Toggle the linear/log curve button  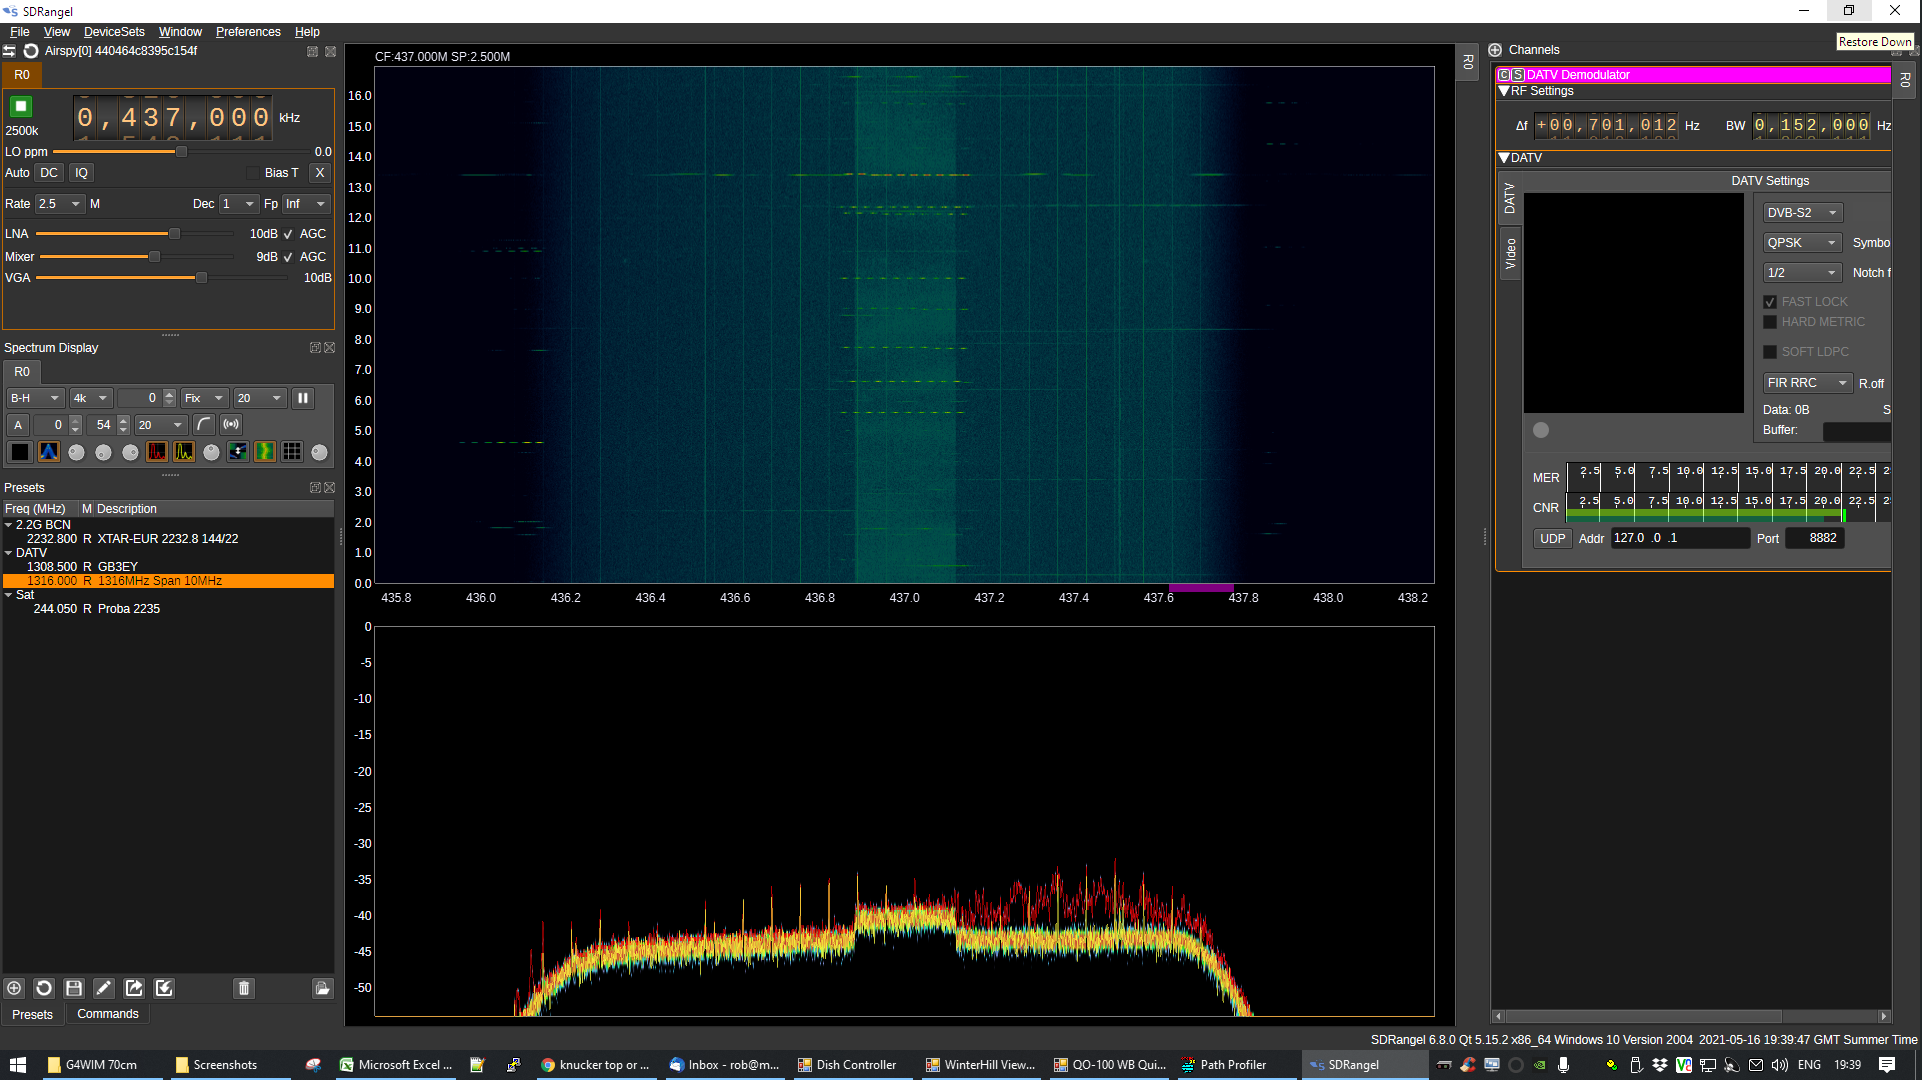(x=203, y=425)
